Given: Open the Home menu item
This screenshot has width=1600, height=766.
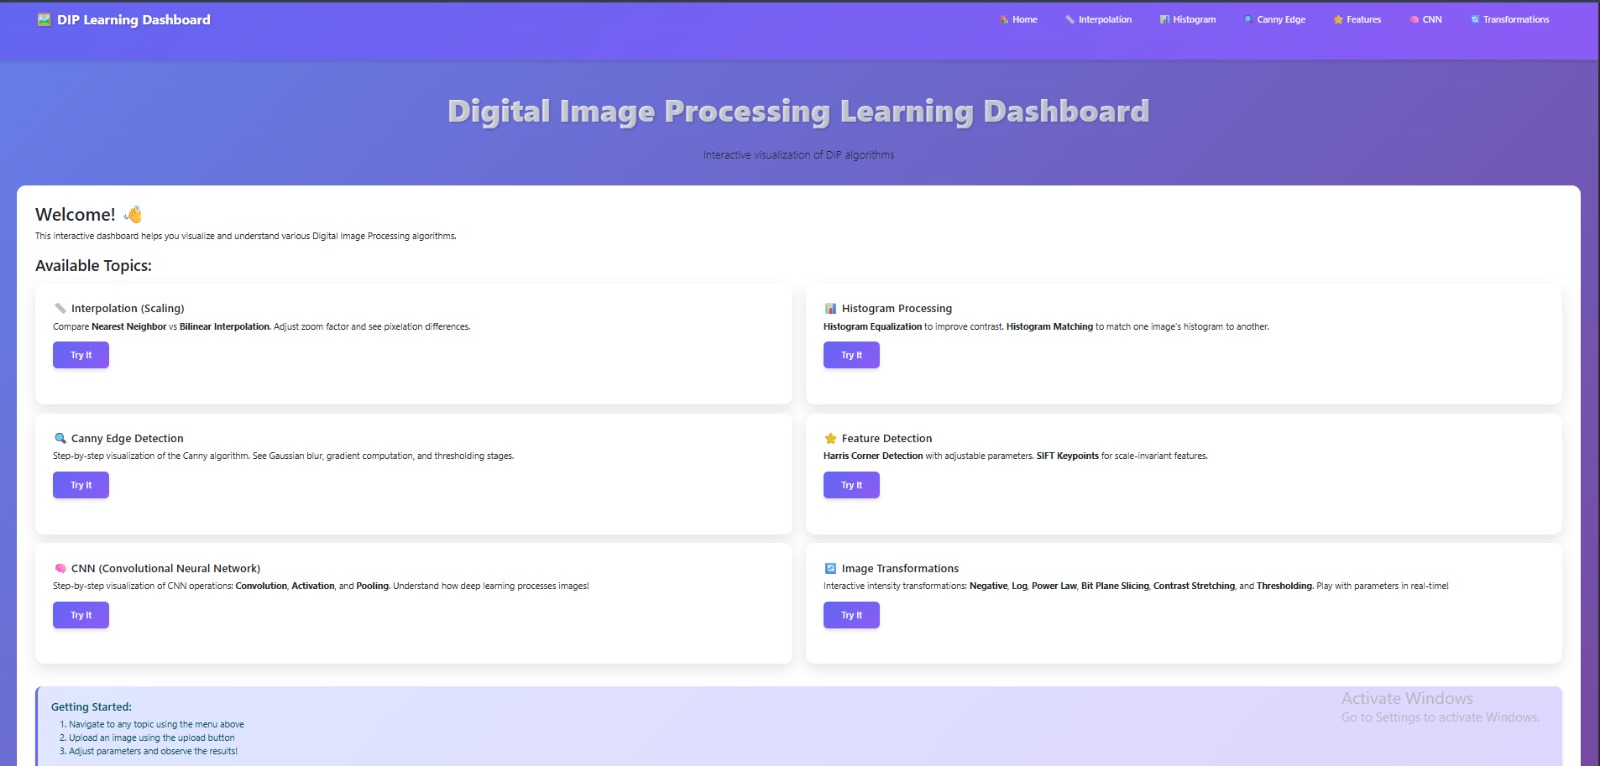Looking at the screenshot, I should tap(1018, 20).
